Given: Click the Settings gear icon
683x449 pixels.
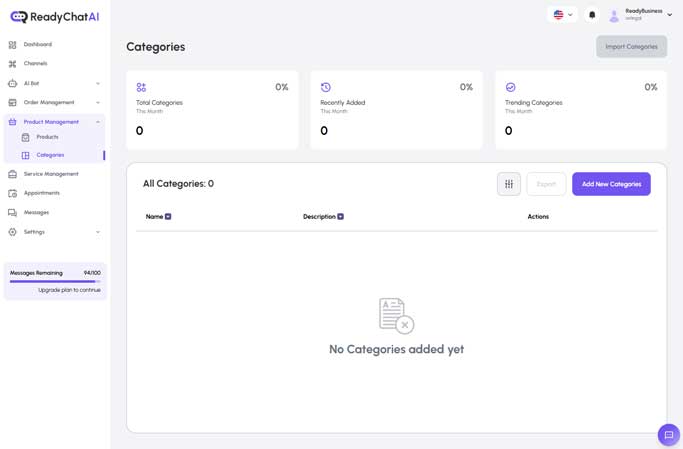Looking at the screenshot, I should [x=13, y=232].
